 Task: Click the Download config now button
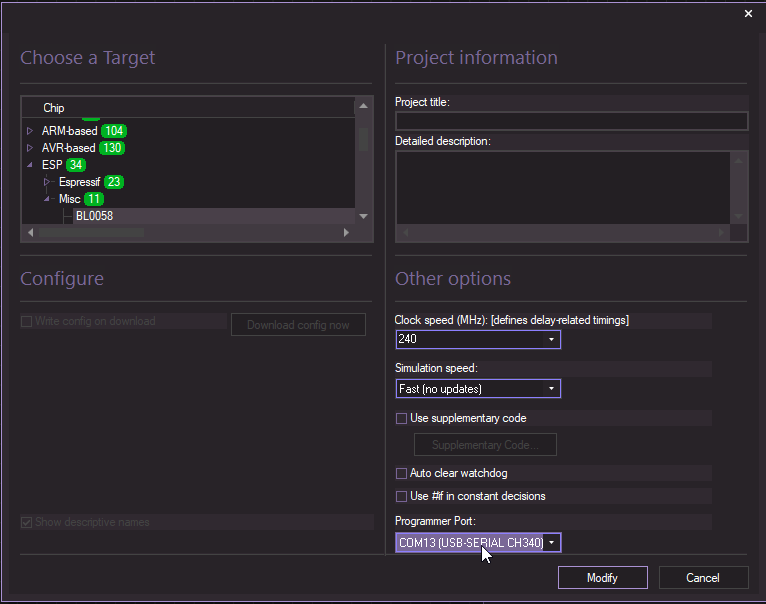pyautogui.click(x=298, y=325)
